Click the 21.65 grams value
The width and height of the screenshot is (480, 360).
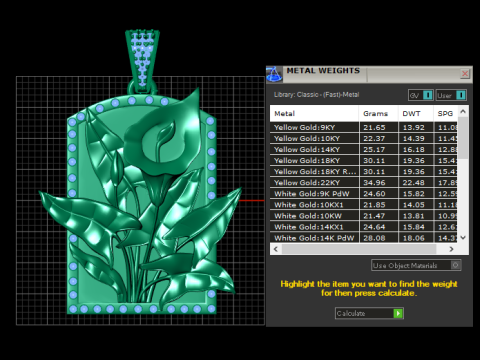[x=374, y=127]
